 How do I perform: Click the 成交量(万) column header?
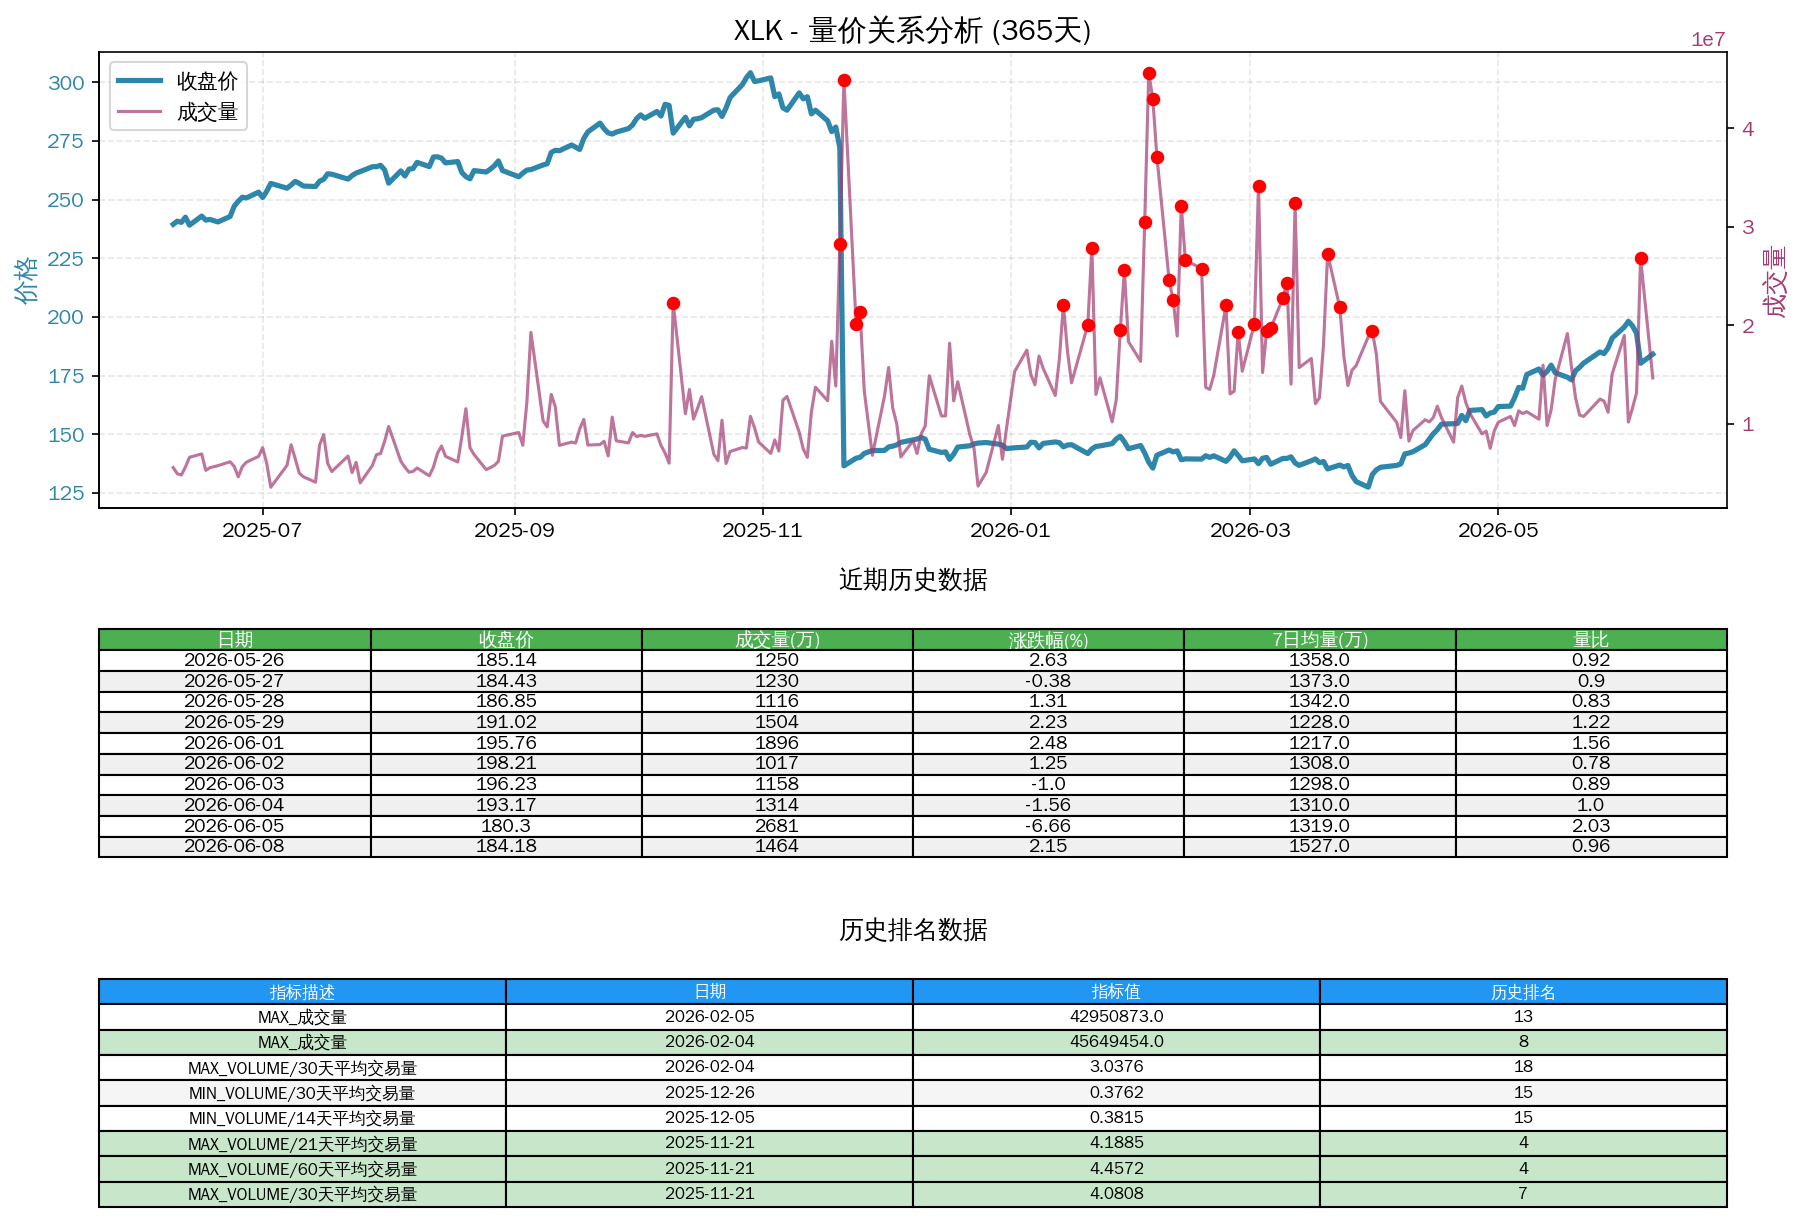[x=777, y=639]
